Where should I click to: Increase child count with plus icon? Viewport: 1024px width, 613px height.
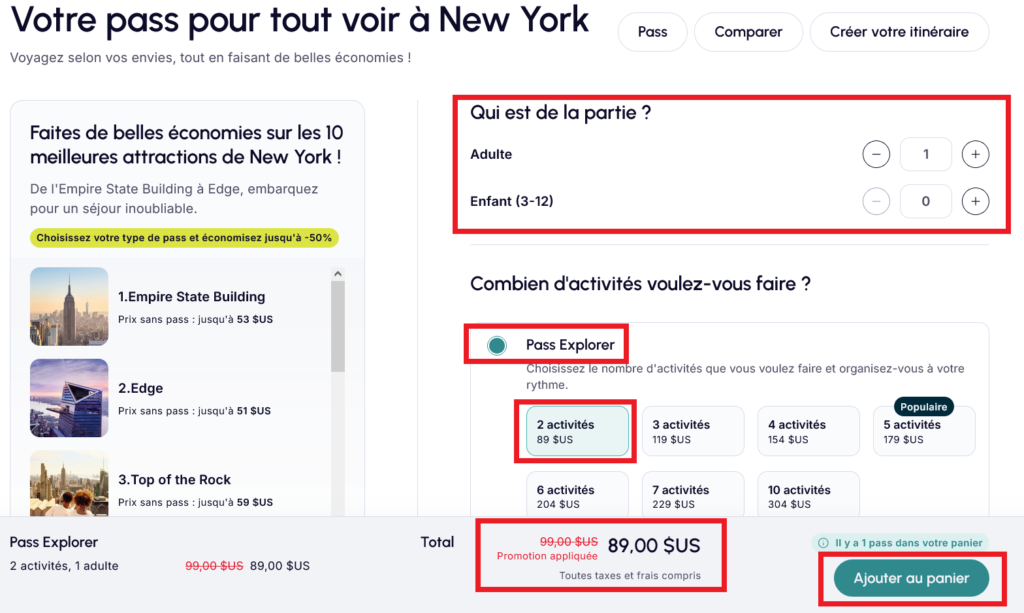coord(975,202)
